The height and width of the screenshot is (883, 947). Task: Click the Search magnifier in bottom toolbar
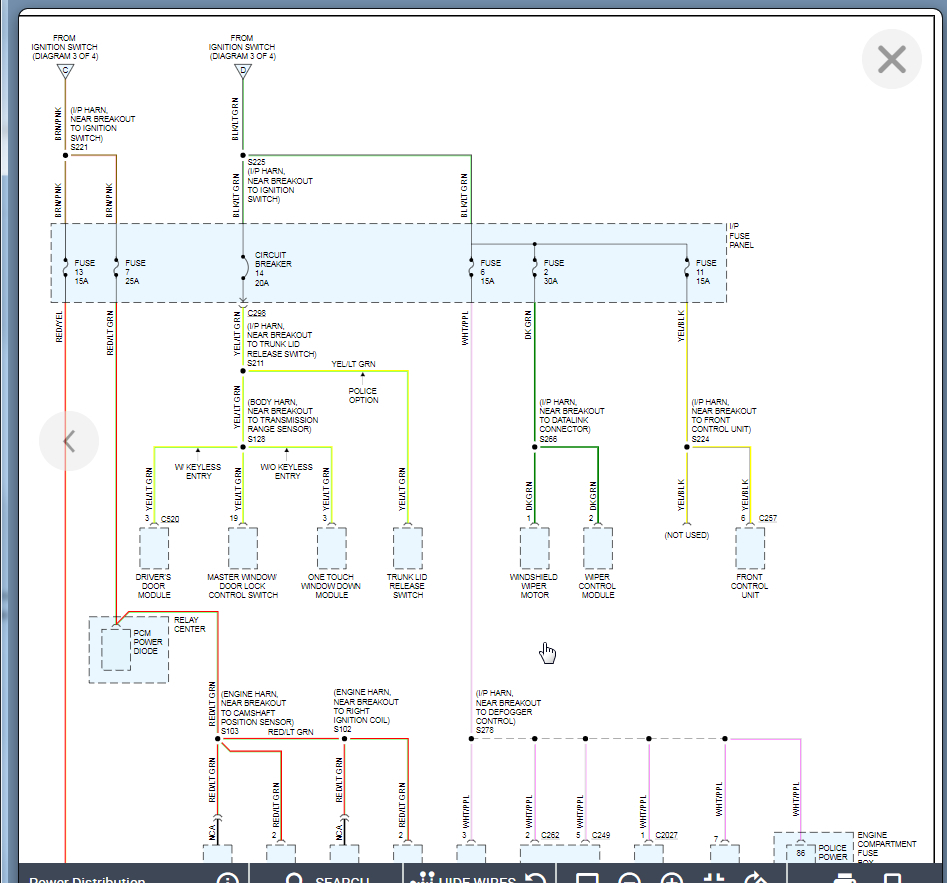click(295, 879)
